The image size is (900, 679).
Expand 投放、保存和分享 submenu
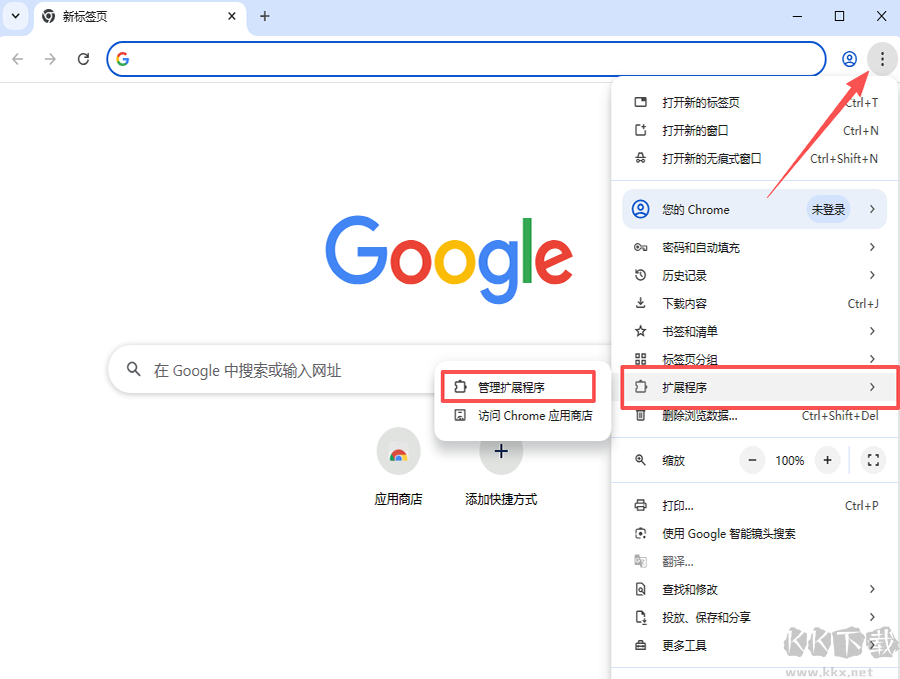[755, 618]
